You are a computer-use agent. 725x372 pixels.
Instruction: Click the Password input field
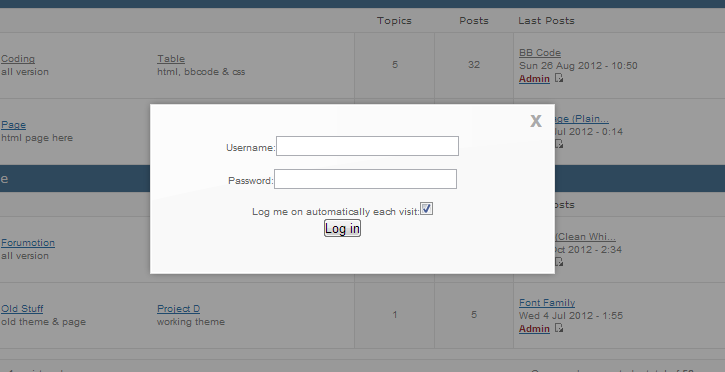(x=365, y=179)
